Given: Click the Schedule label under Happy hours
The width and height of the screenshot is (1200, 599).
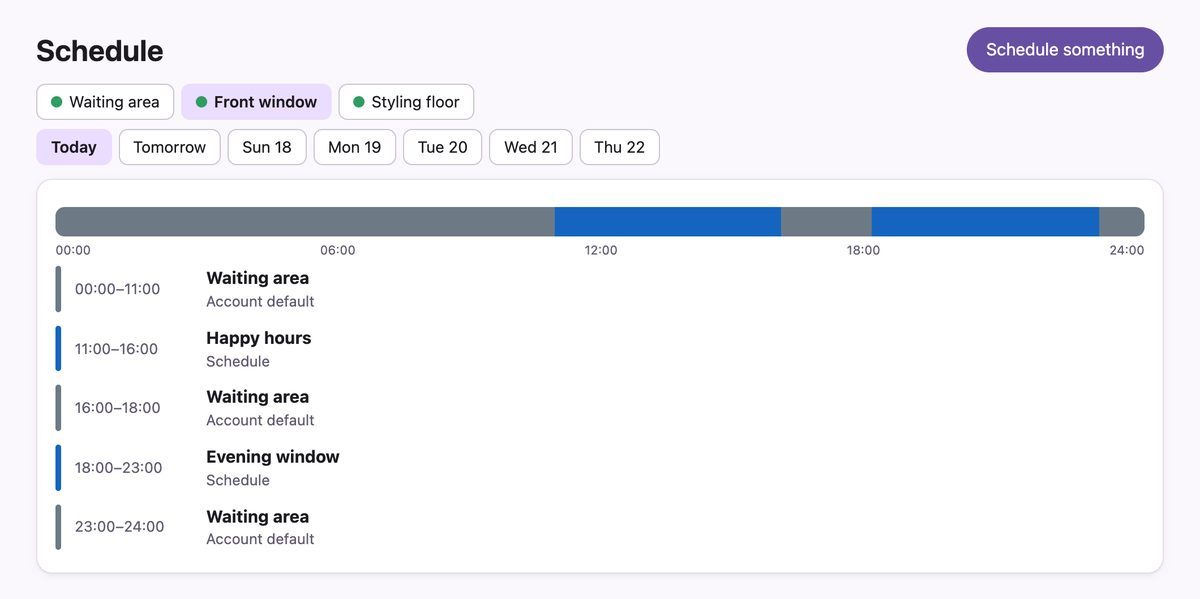Looking at the screenshot, I should (x=238, y=361).
